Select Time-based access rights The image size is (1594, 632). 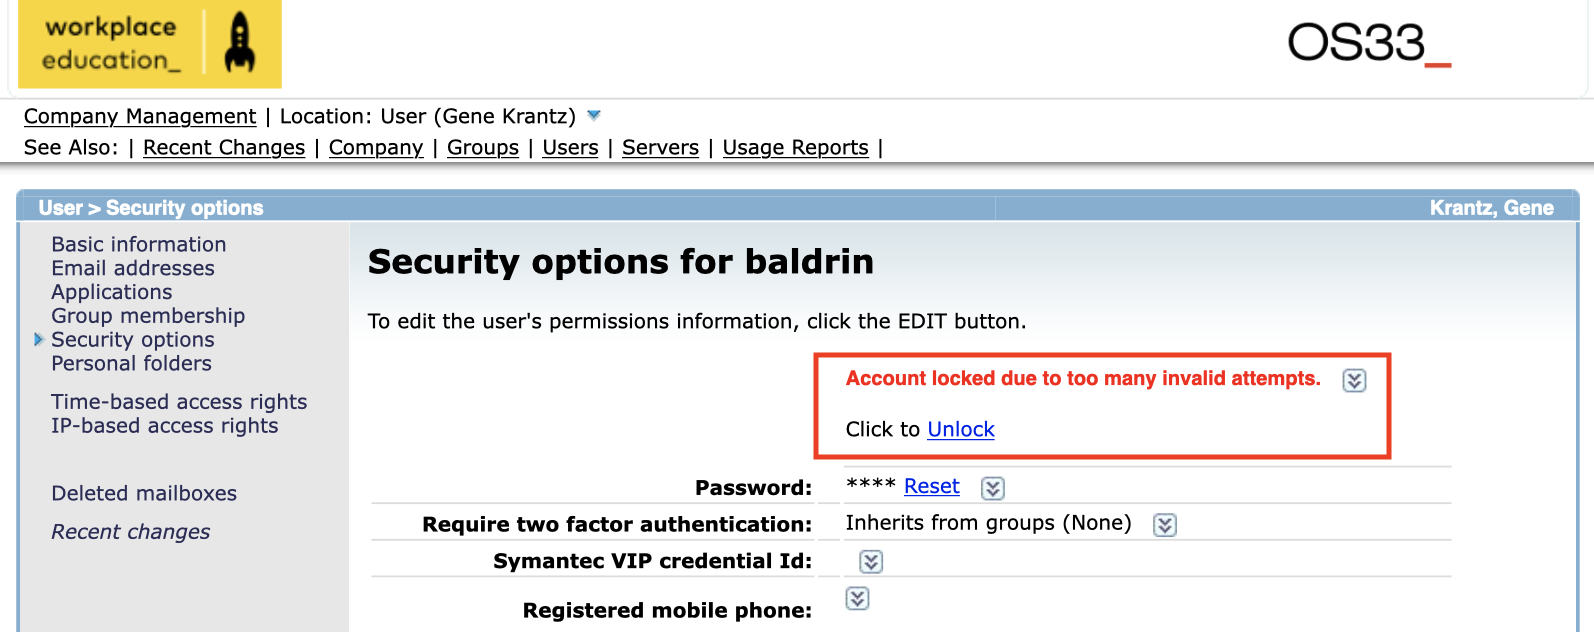[179, 402]
